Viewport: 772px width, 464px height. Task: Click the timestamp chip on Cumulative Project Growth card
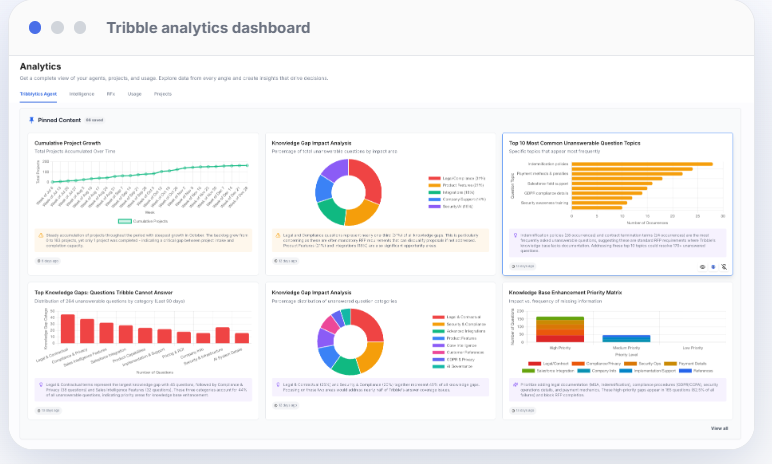pos(48,261)
